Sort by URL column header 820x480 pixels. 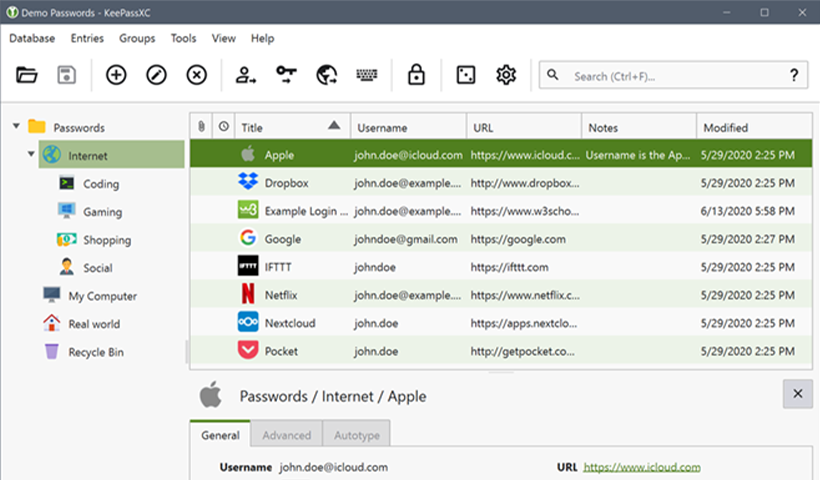[x=524, y=127]
